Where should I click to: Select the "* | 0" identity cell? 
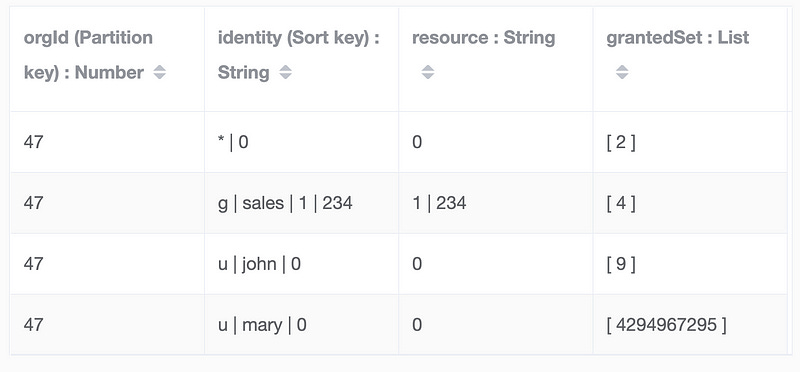pos(233,142)
